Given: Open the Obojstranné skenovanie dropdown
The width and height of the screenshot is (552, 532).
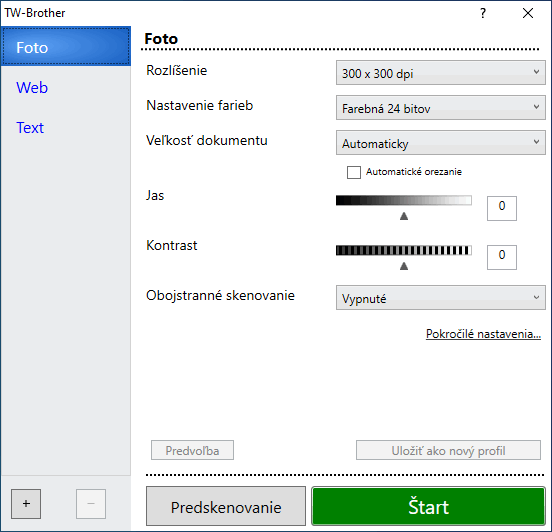Looking at the screenshot, I should click(x=441, y=298).
